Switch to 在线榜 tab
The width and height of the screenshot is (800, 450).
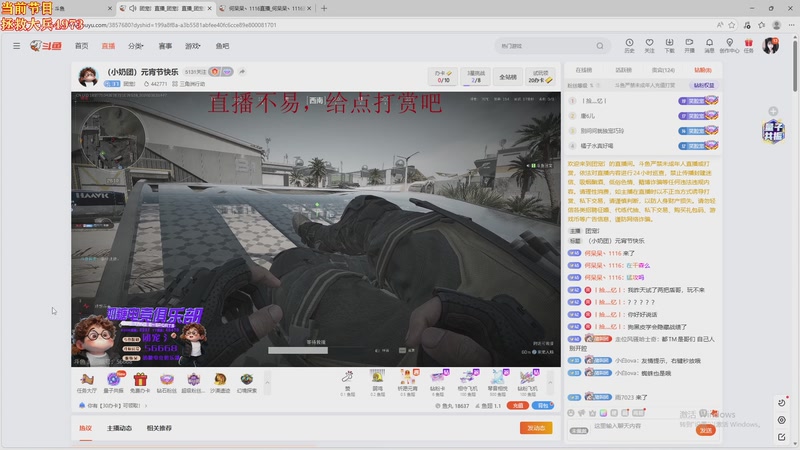click(x=584, y=70)
